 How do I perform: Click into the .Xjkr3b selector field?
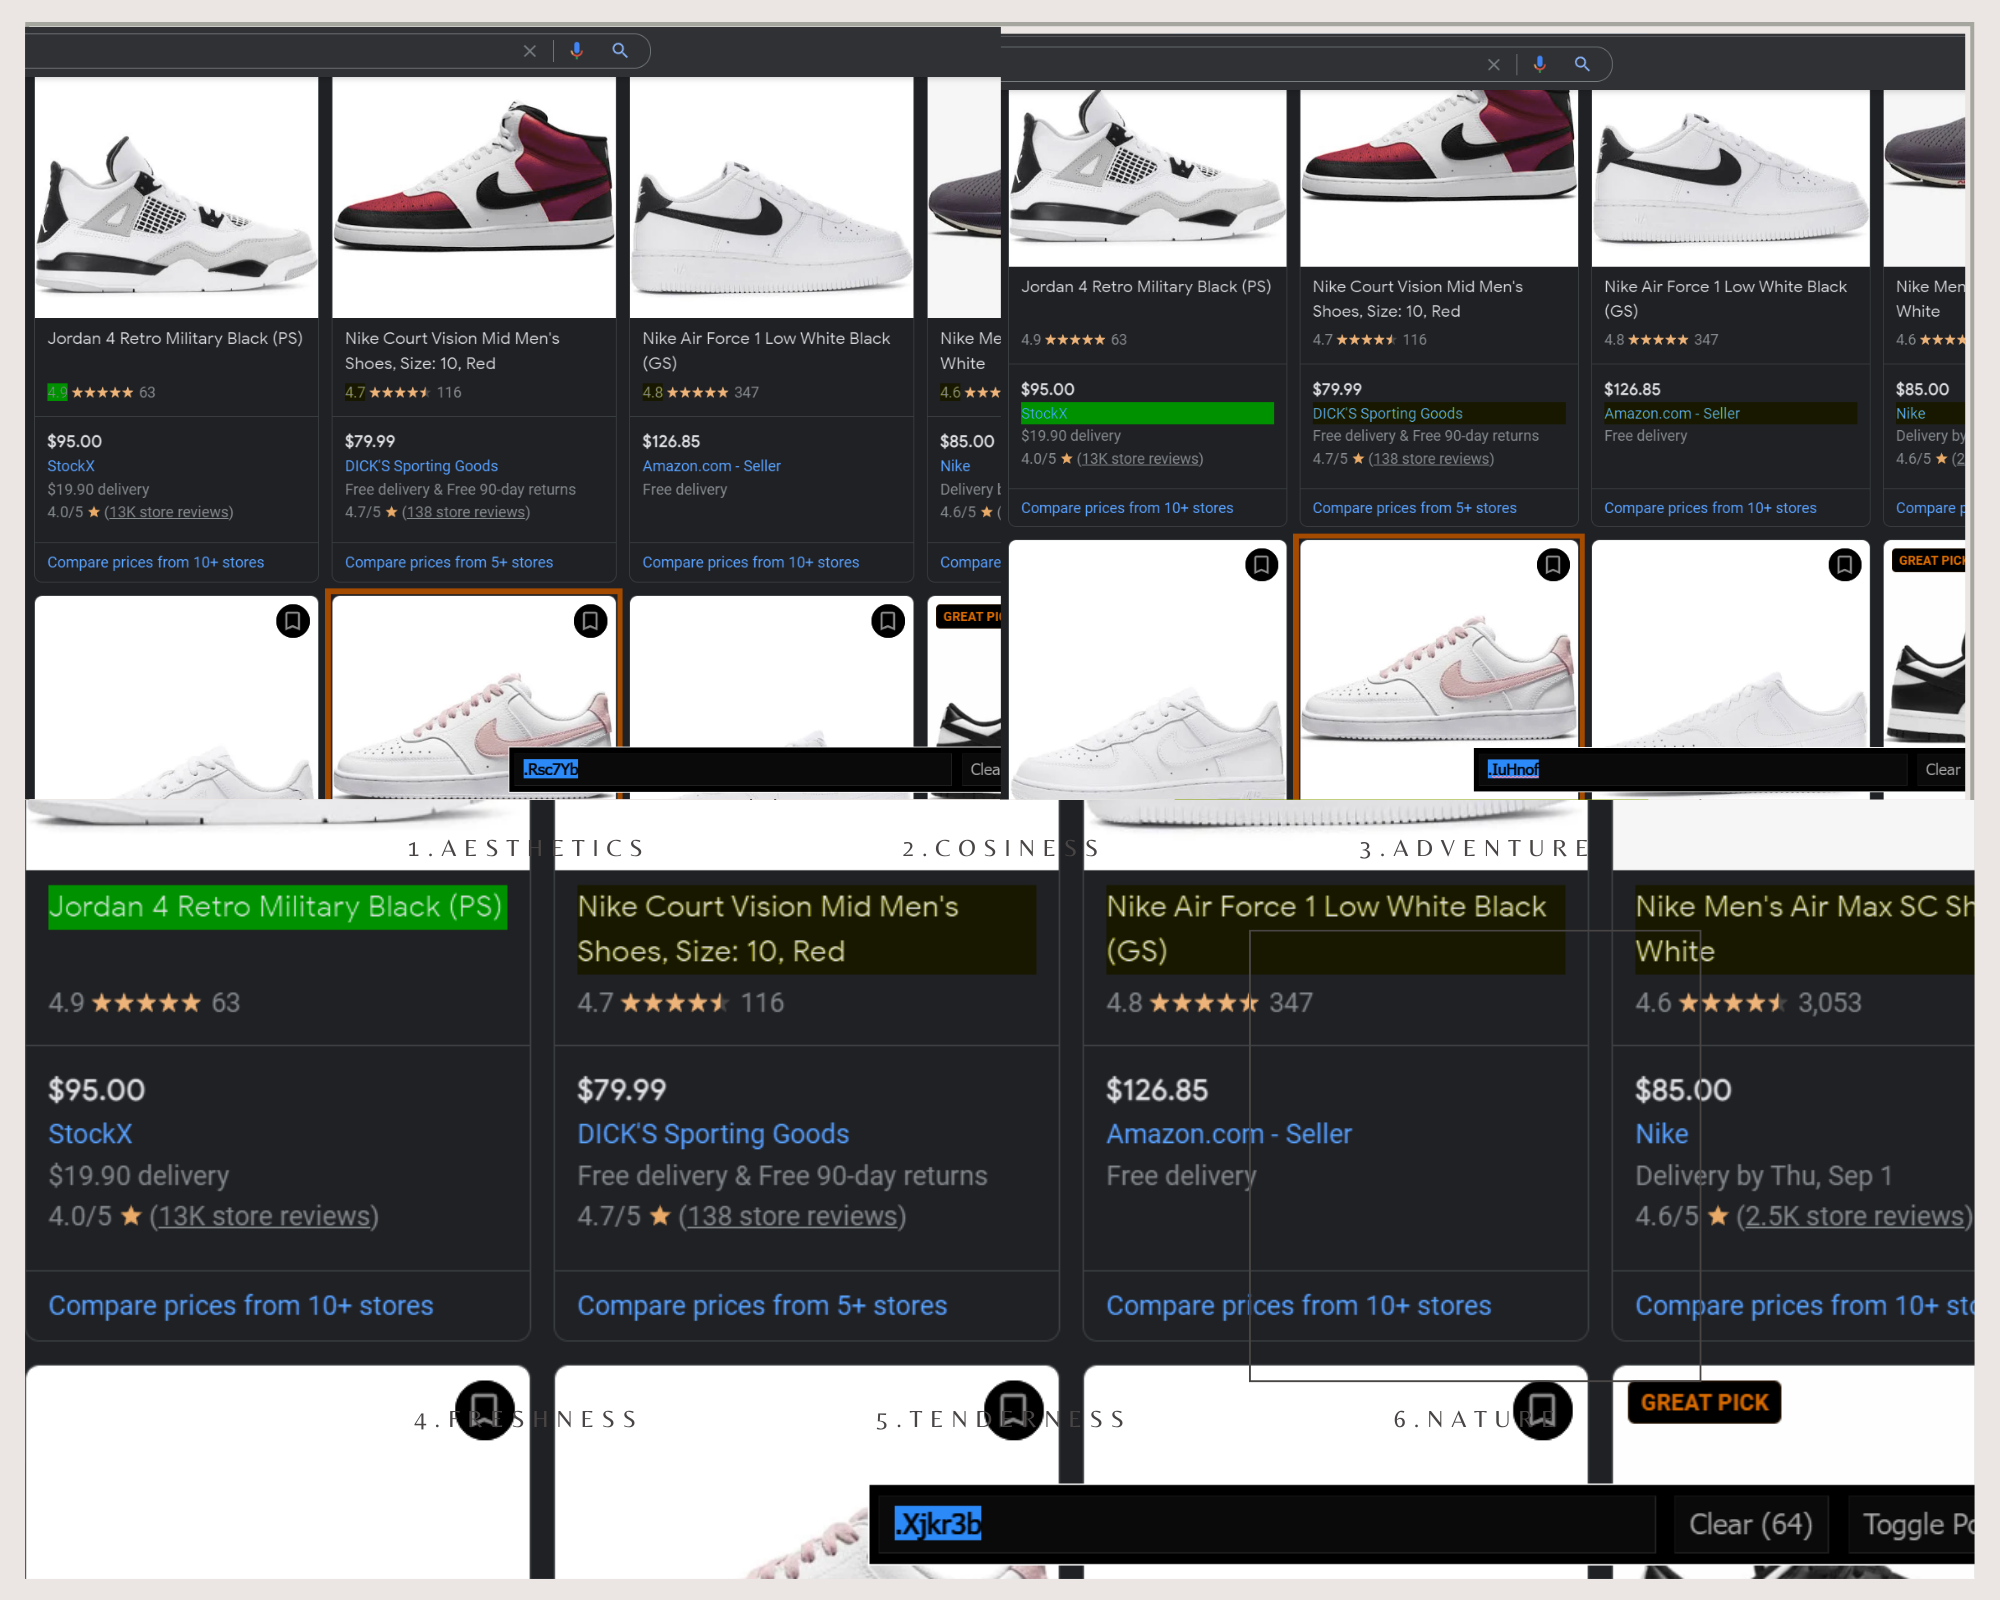(1268, 1524)
